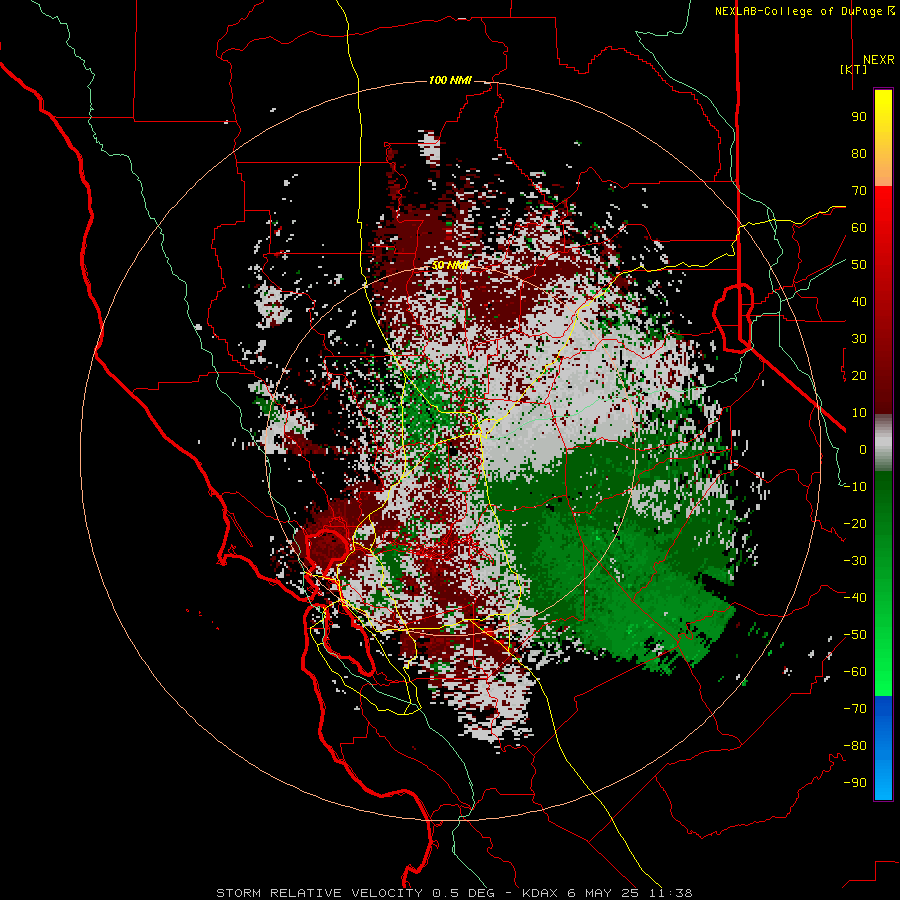Click the NEXLAB-College of DuPage title text
This screenshot has height=900, width=900.
pos(804,11)
